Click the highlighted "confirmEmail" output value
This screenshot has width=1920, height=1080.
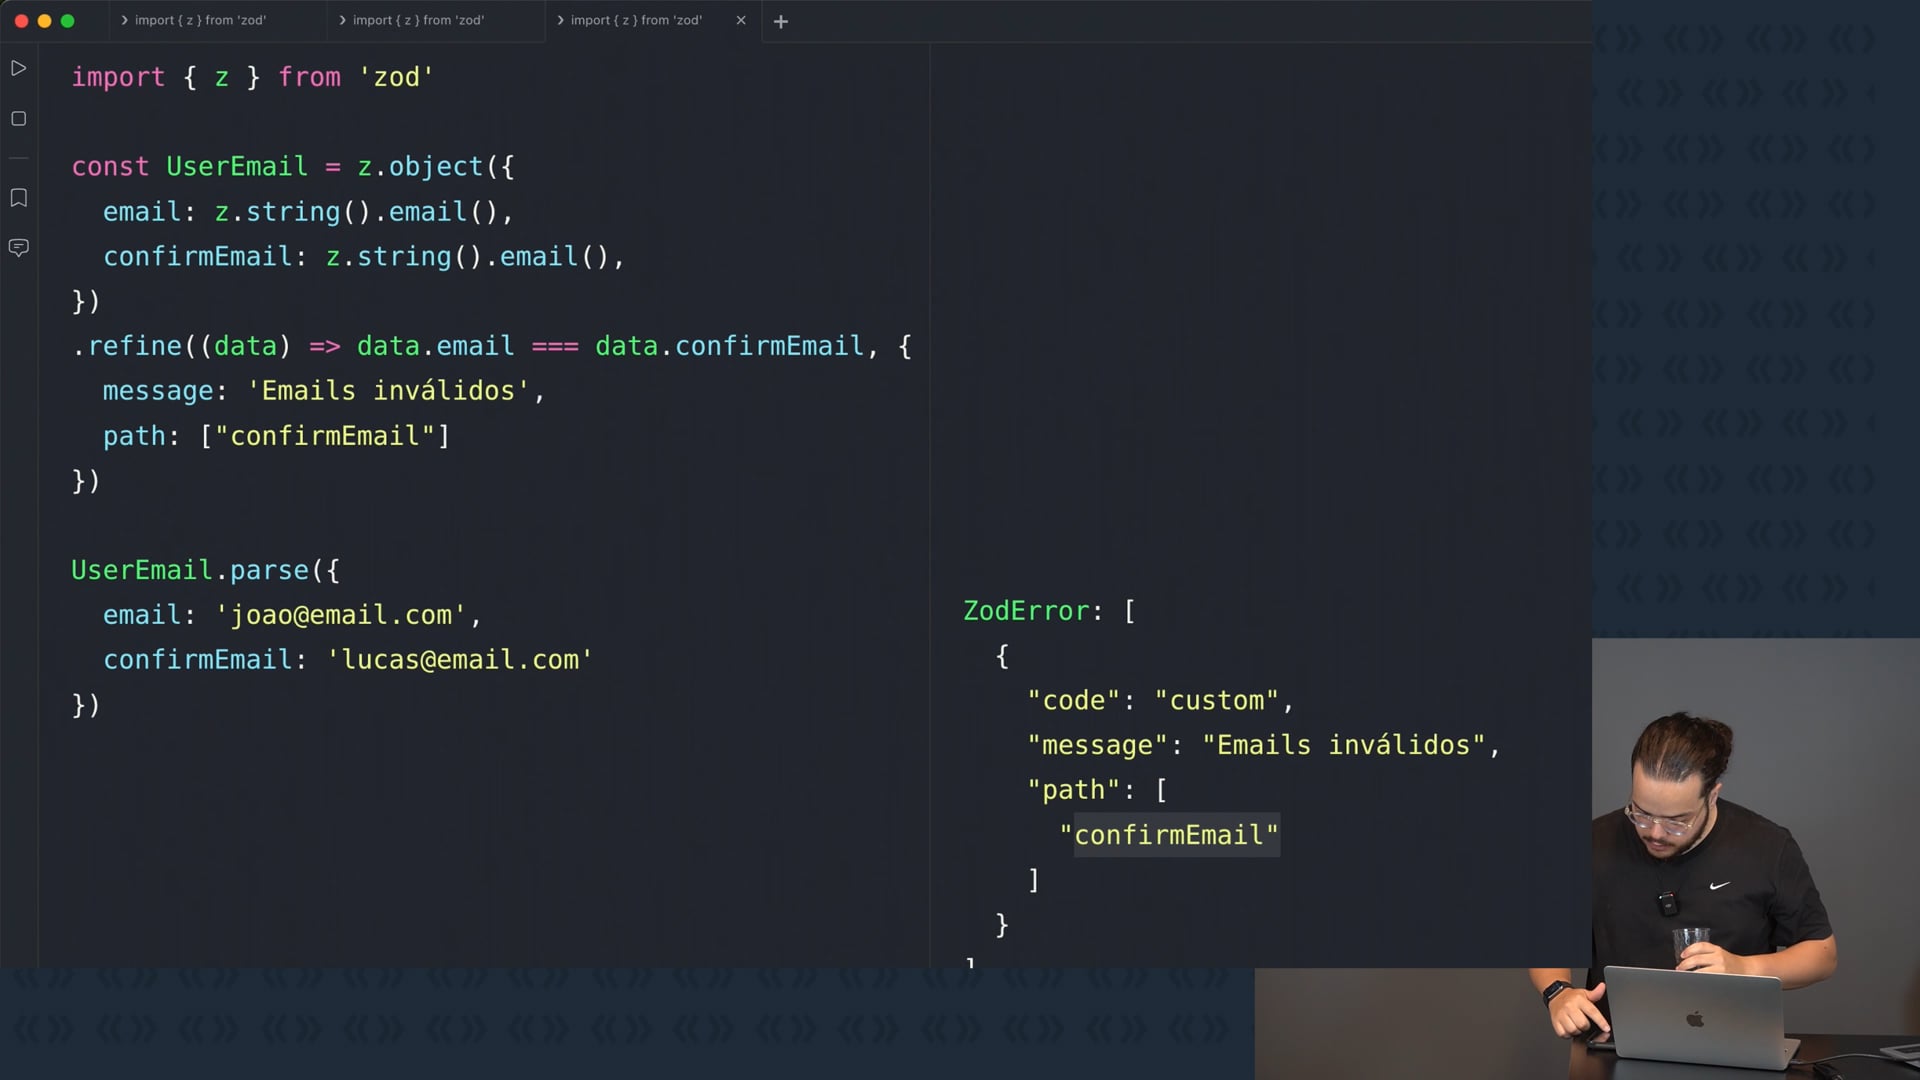coord(1176,835)
